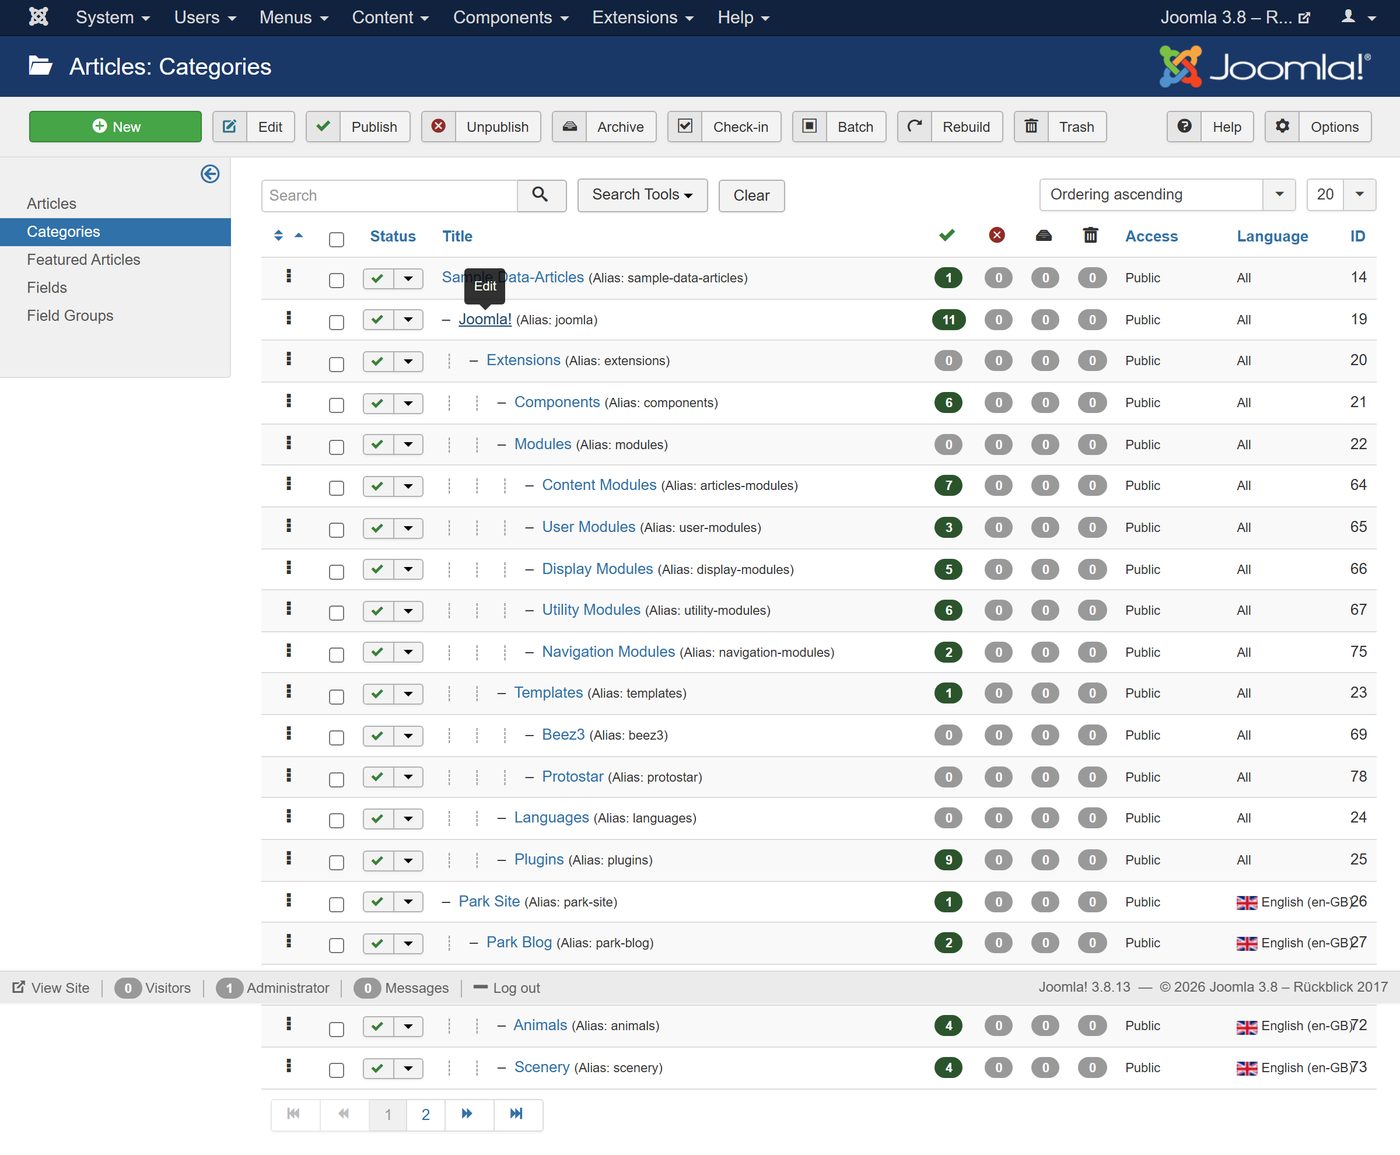Collapse sidebar with the arrow circle icon
This screenshot has width=1400, height=1155.
(x=210, y=174)
